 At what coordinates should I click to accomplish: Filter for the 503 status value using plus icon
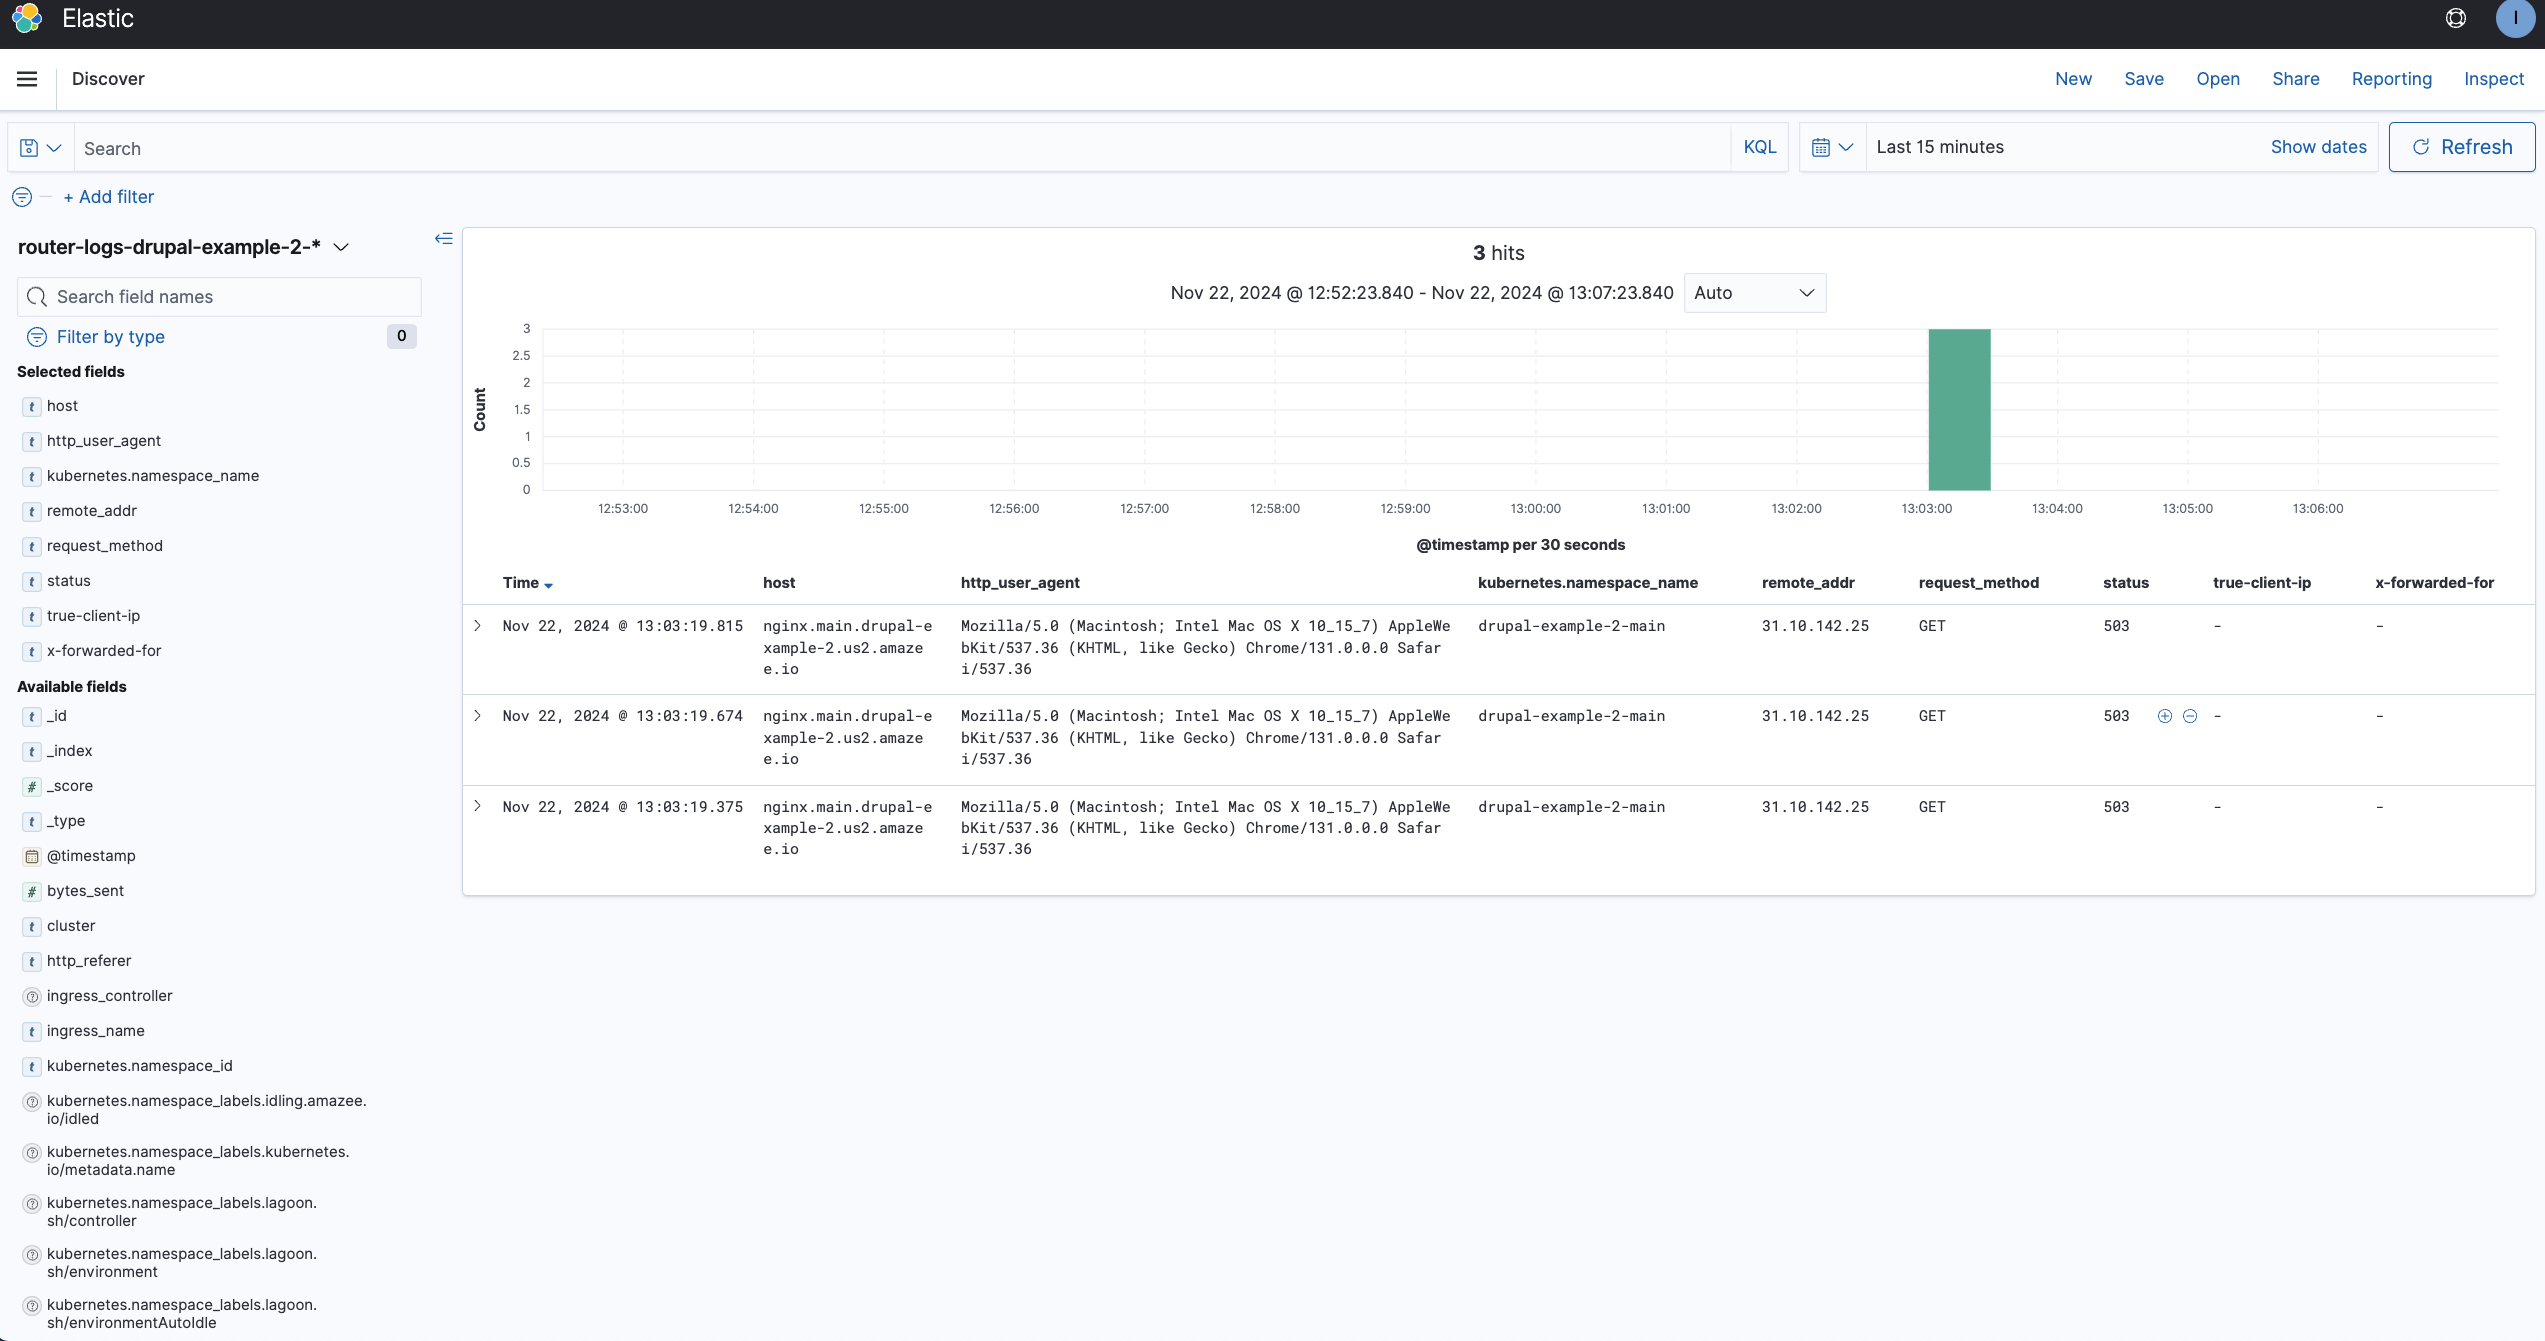(x=2164, y=716)
